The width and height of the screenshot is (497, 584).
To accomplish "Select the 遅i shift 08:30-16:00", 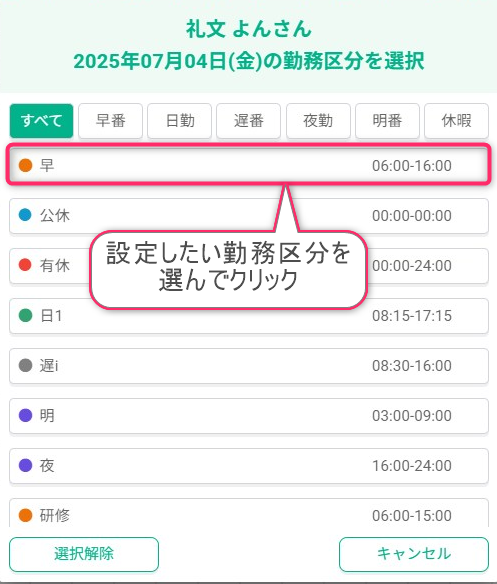I will [248, 366].
